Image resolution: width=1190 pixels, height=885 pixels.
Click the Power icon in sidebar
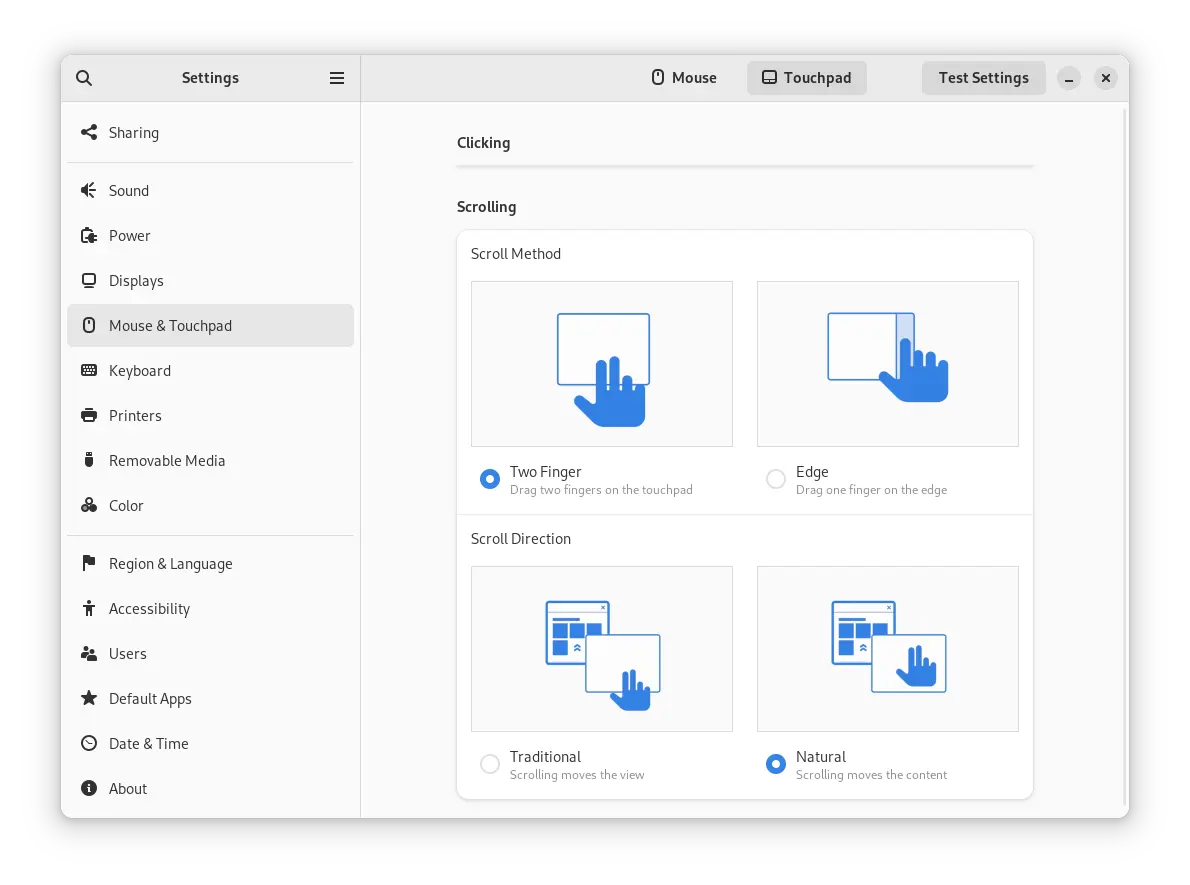(x=89, y=236)
